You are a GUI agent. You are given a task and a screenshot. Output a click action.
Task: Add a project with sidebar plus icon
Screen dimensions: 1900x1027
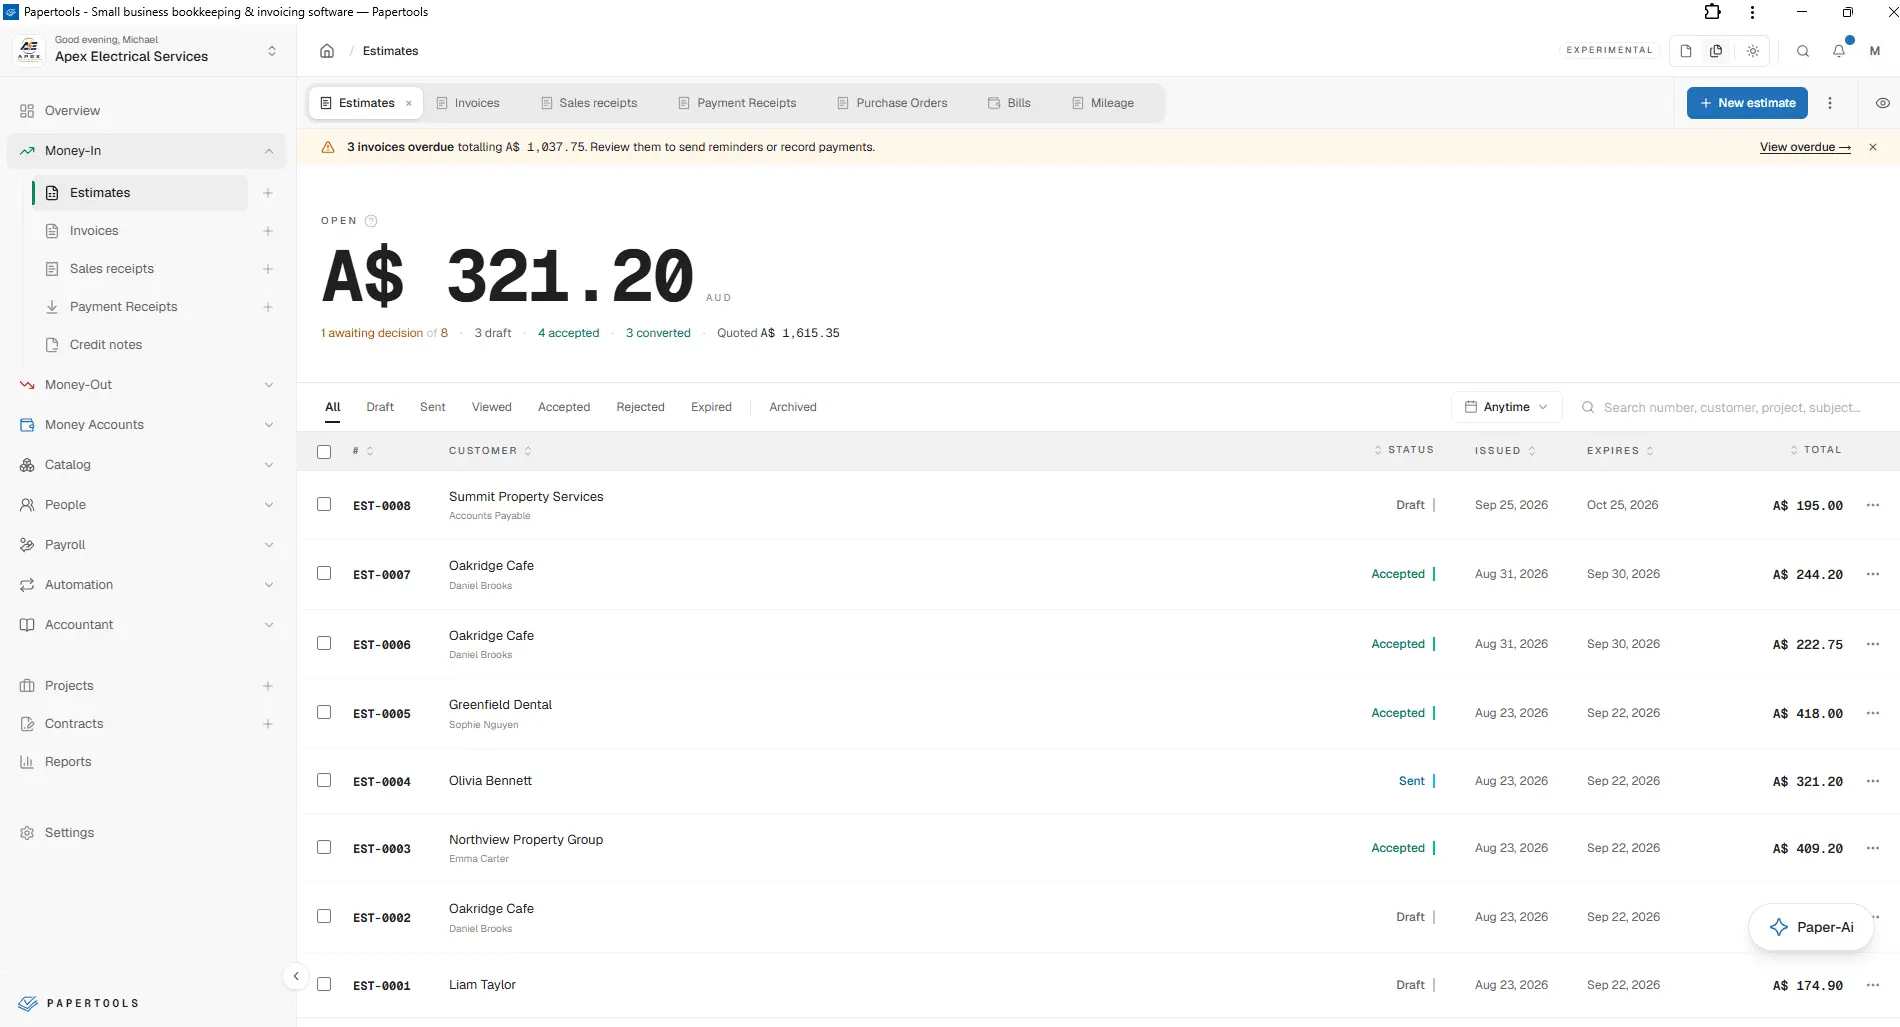(x=268, y=686)
